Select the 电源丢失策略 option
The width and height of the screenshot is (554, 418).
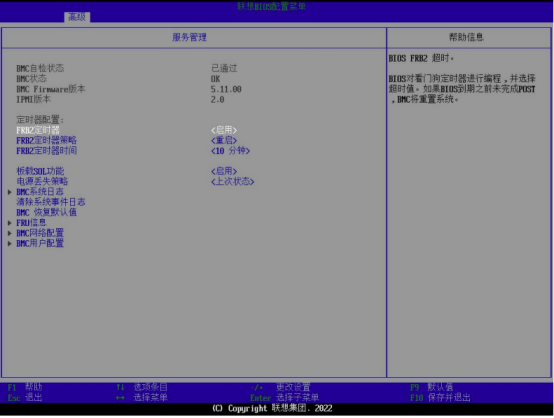coord(42,182)
